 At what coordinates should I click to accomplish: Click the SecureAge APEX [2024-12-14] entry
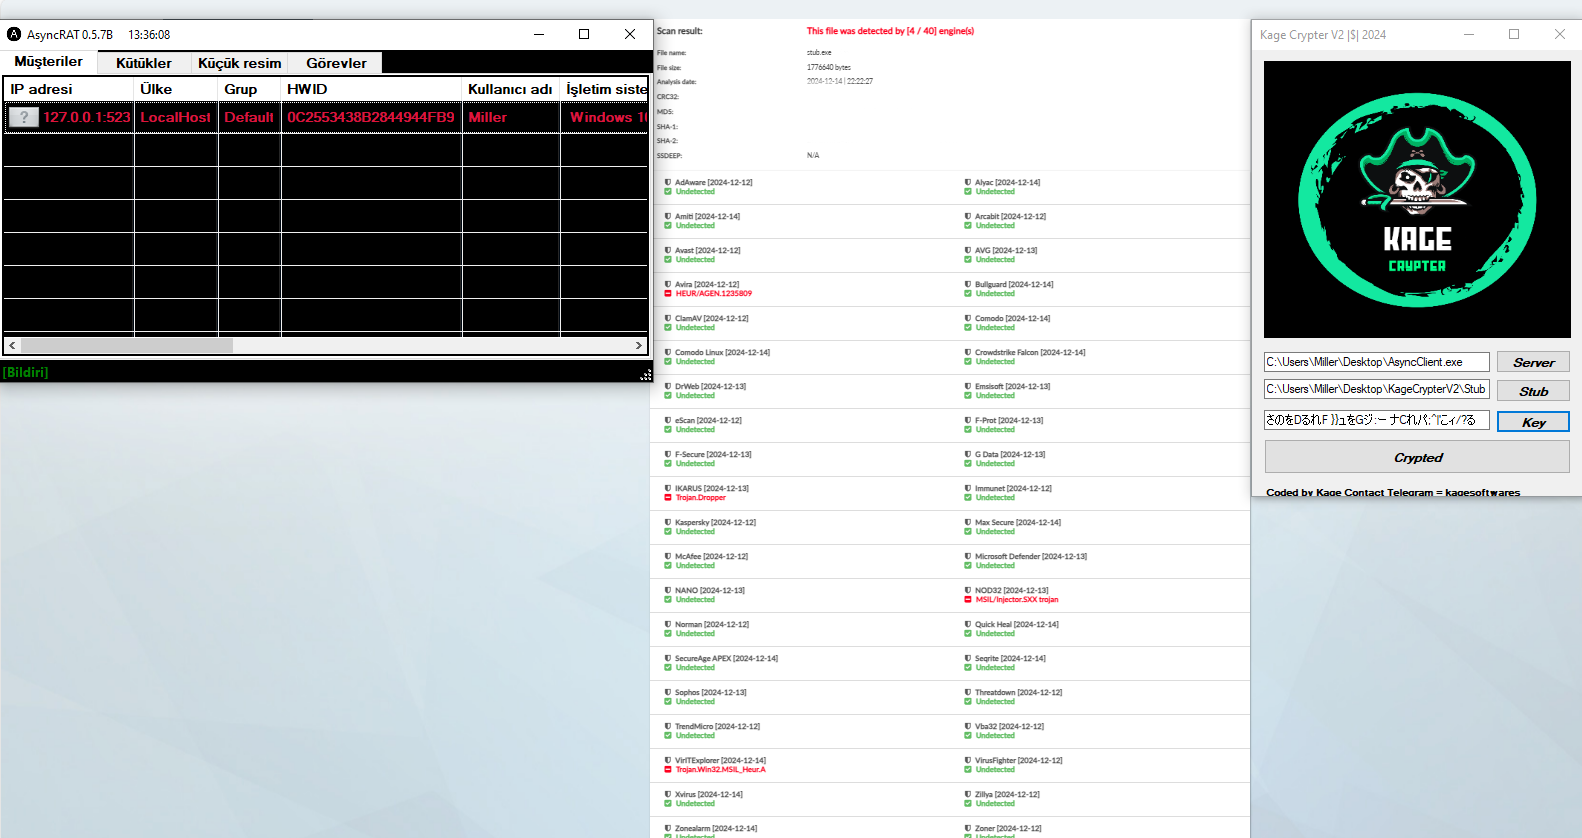click(x=727, y=658)
